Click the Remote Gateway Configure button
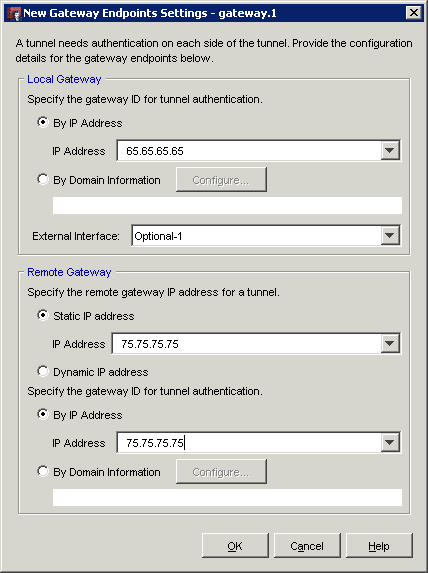 tap(221, 472)
